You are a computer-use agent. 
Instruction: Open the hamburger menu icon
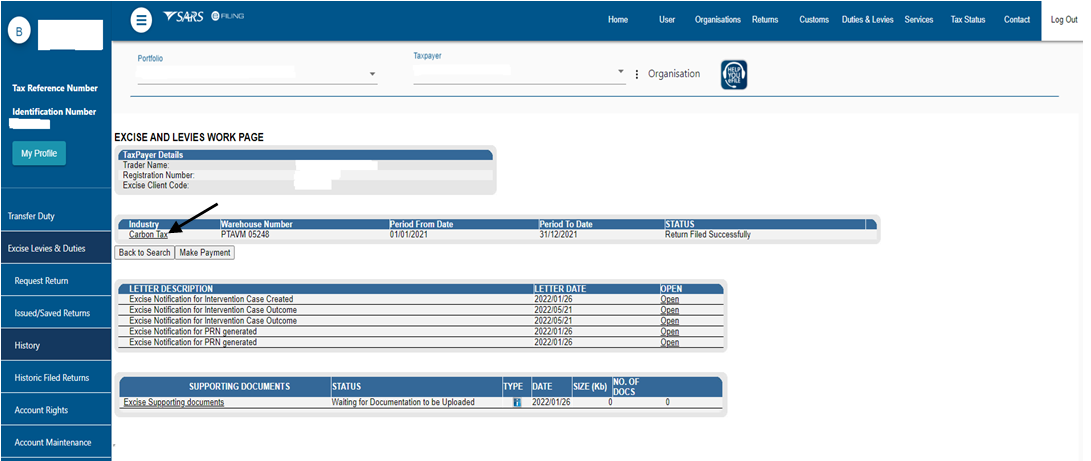pos(141,20)
